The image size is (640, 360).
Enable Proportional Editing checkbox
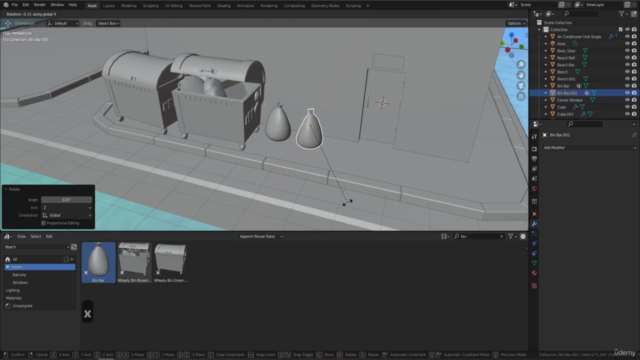tap(43, 223)
